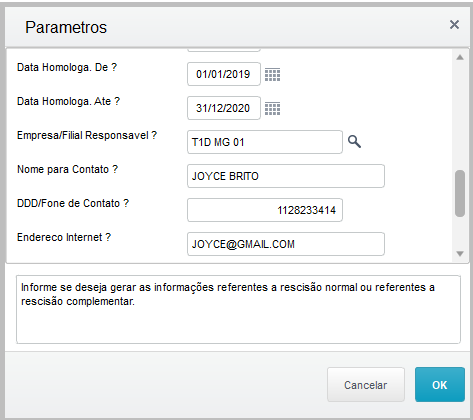Open calendar picker for Data Homologa. Ate
Screen dimensions: 473x420
[x=272, y=108]
